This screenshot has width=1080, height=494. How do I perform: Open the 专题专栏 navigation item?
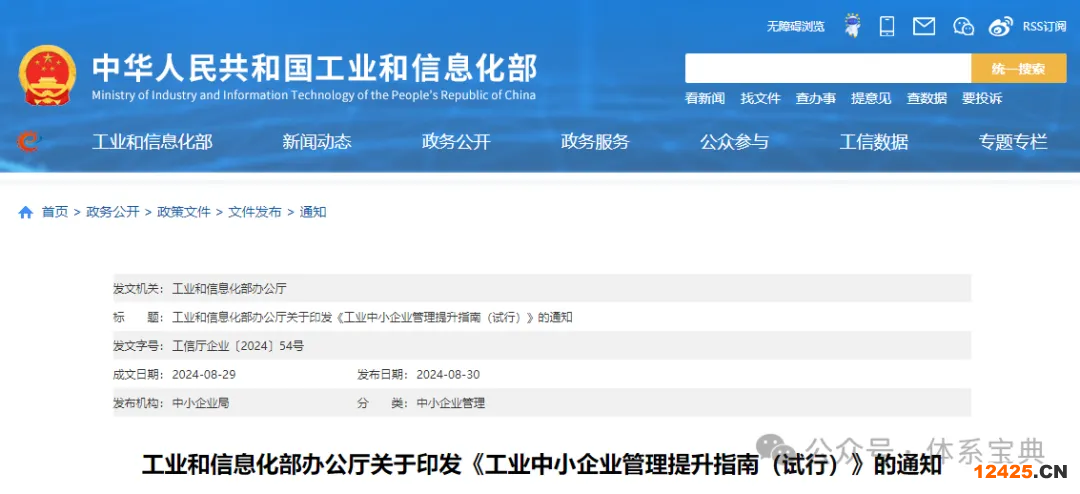point(1013,142)
